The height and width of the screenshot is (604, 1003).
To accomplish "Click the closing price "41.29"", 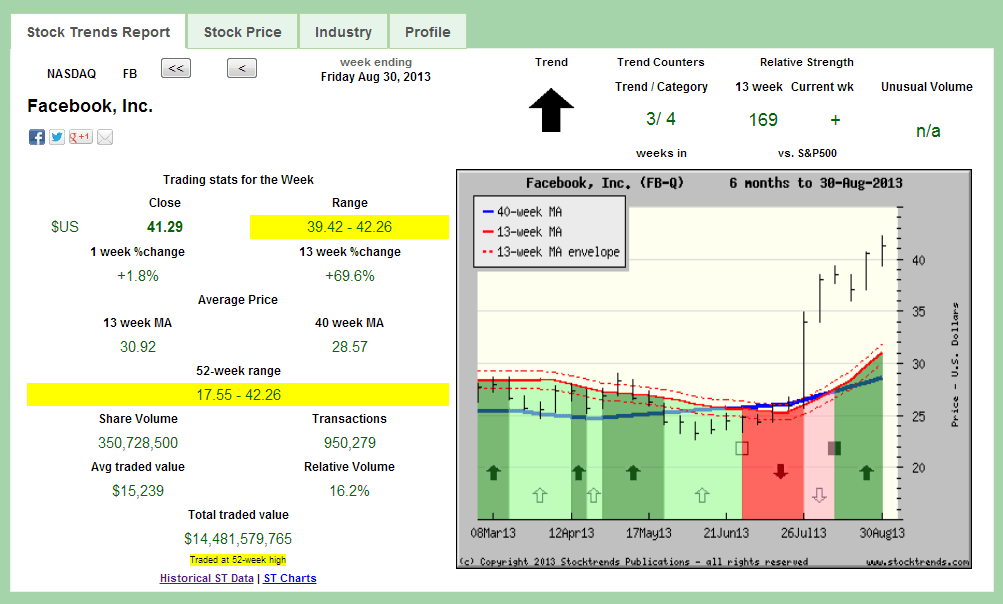I will (x=165, y=227).
